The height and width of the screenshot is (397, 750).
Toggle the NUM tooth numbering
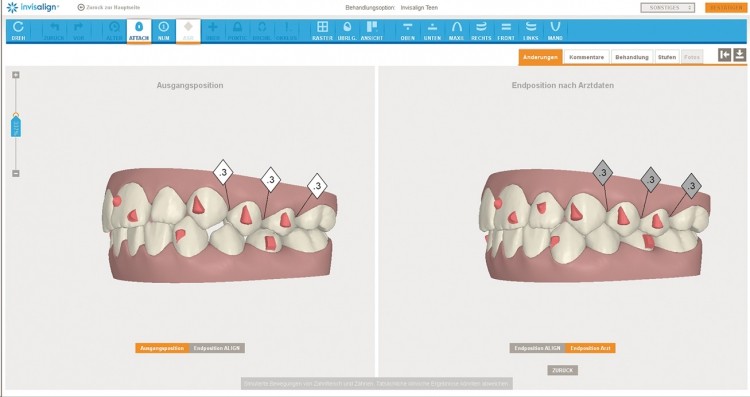[x=164, y=31]
